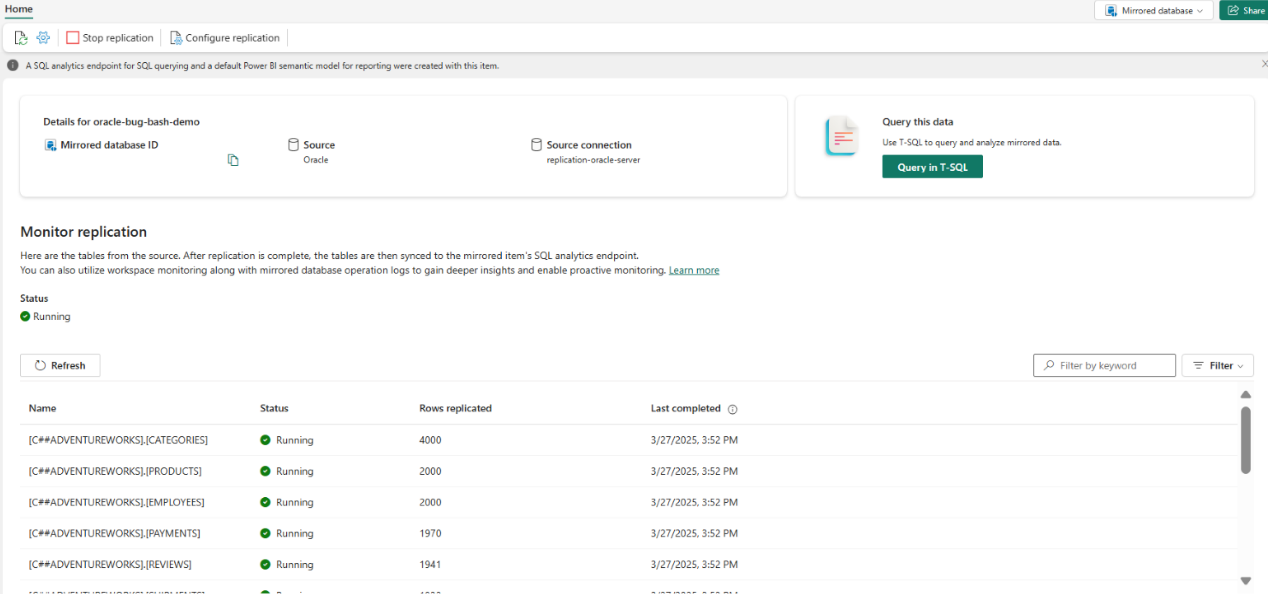Expand the Name column header options
This screenshot has width=1268, height=594.
[43, 409]
